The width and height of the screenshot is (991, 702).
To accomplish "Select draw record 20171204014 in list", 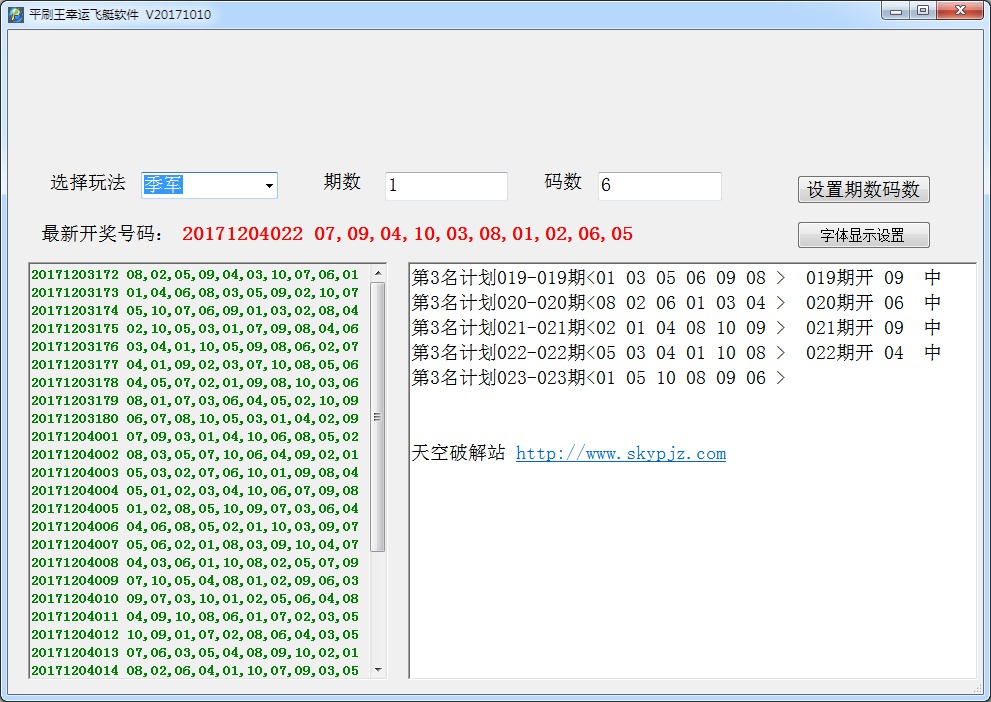I will 194,670.
